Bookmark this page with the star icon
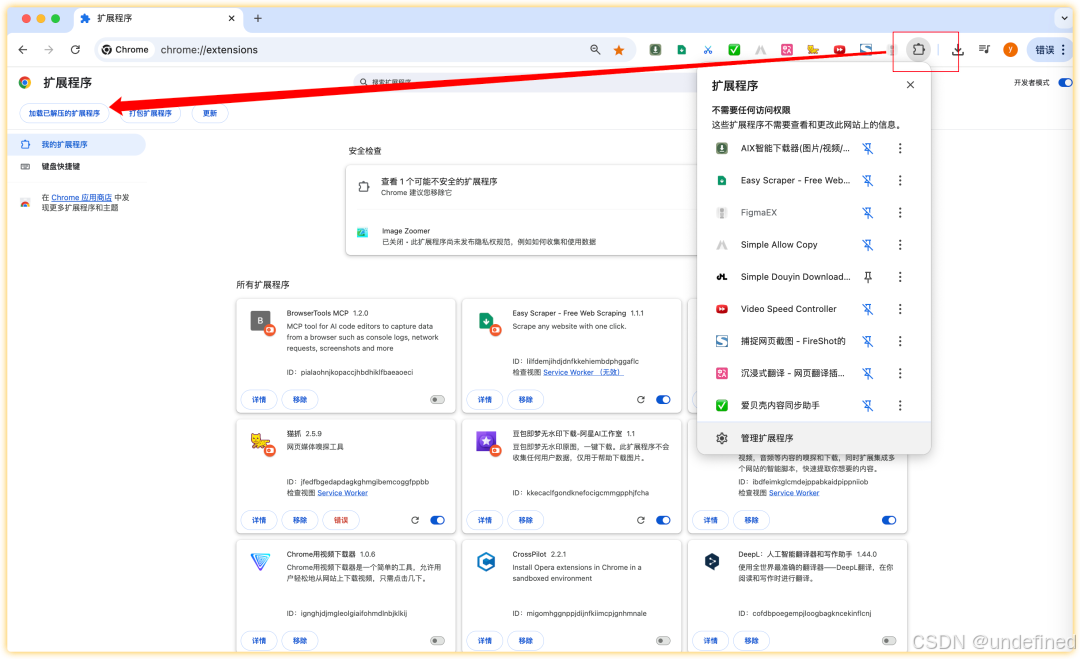The height and width of the screenshot is (659, 1080). click(619, 50)
